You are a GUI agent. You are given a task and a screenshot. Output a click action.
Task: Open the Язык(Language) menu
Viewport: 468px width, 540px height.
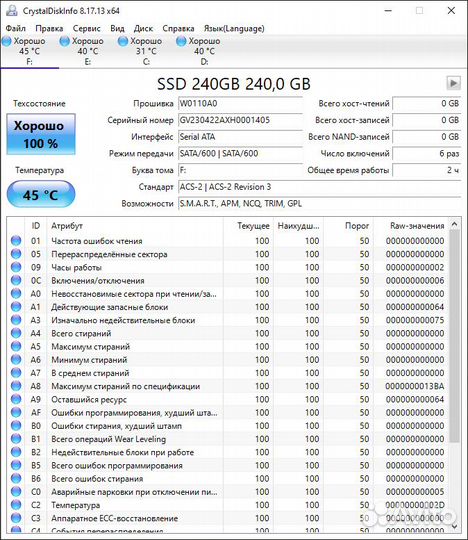(x=234, y=28)
